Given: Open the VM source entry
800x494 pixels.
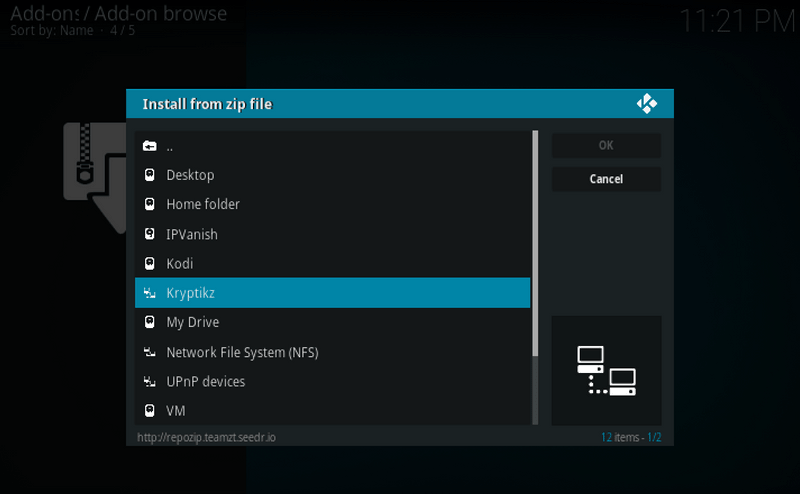Looking at the screenshot, I should tap(332, 410).
